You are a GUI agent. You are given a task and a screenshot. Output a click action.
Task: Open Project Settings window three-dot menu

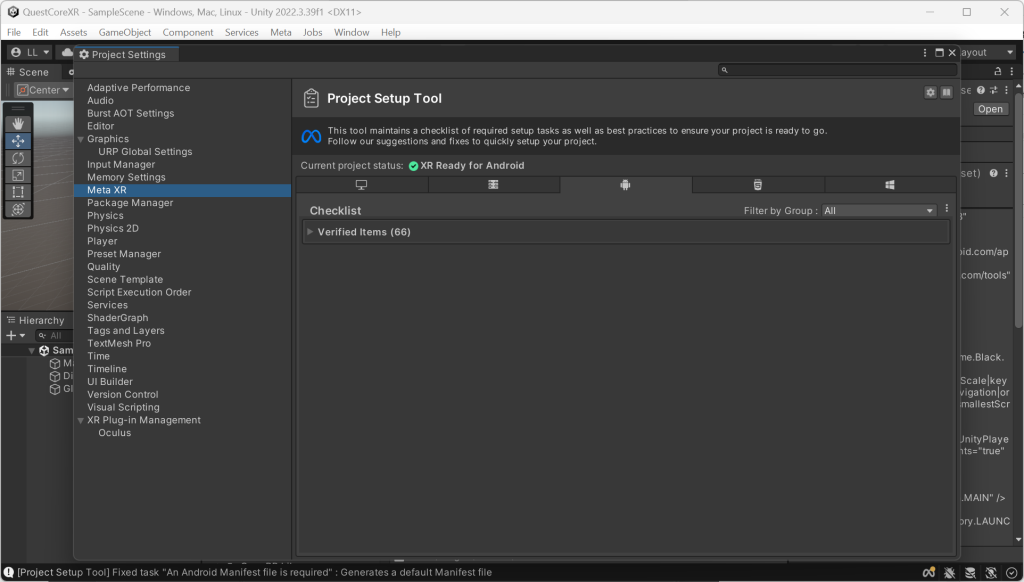point(925,53)
